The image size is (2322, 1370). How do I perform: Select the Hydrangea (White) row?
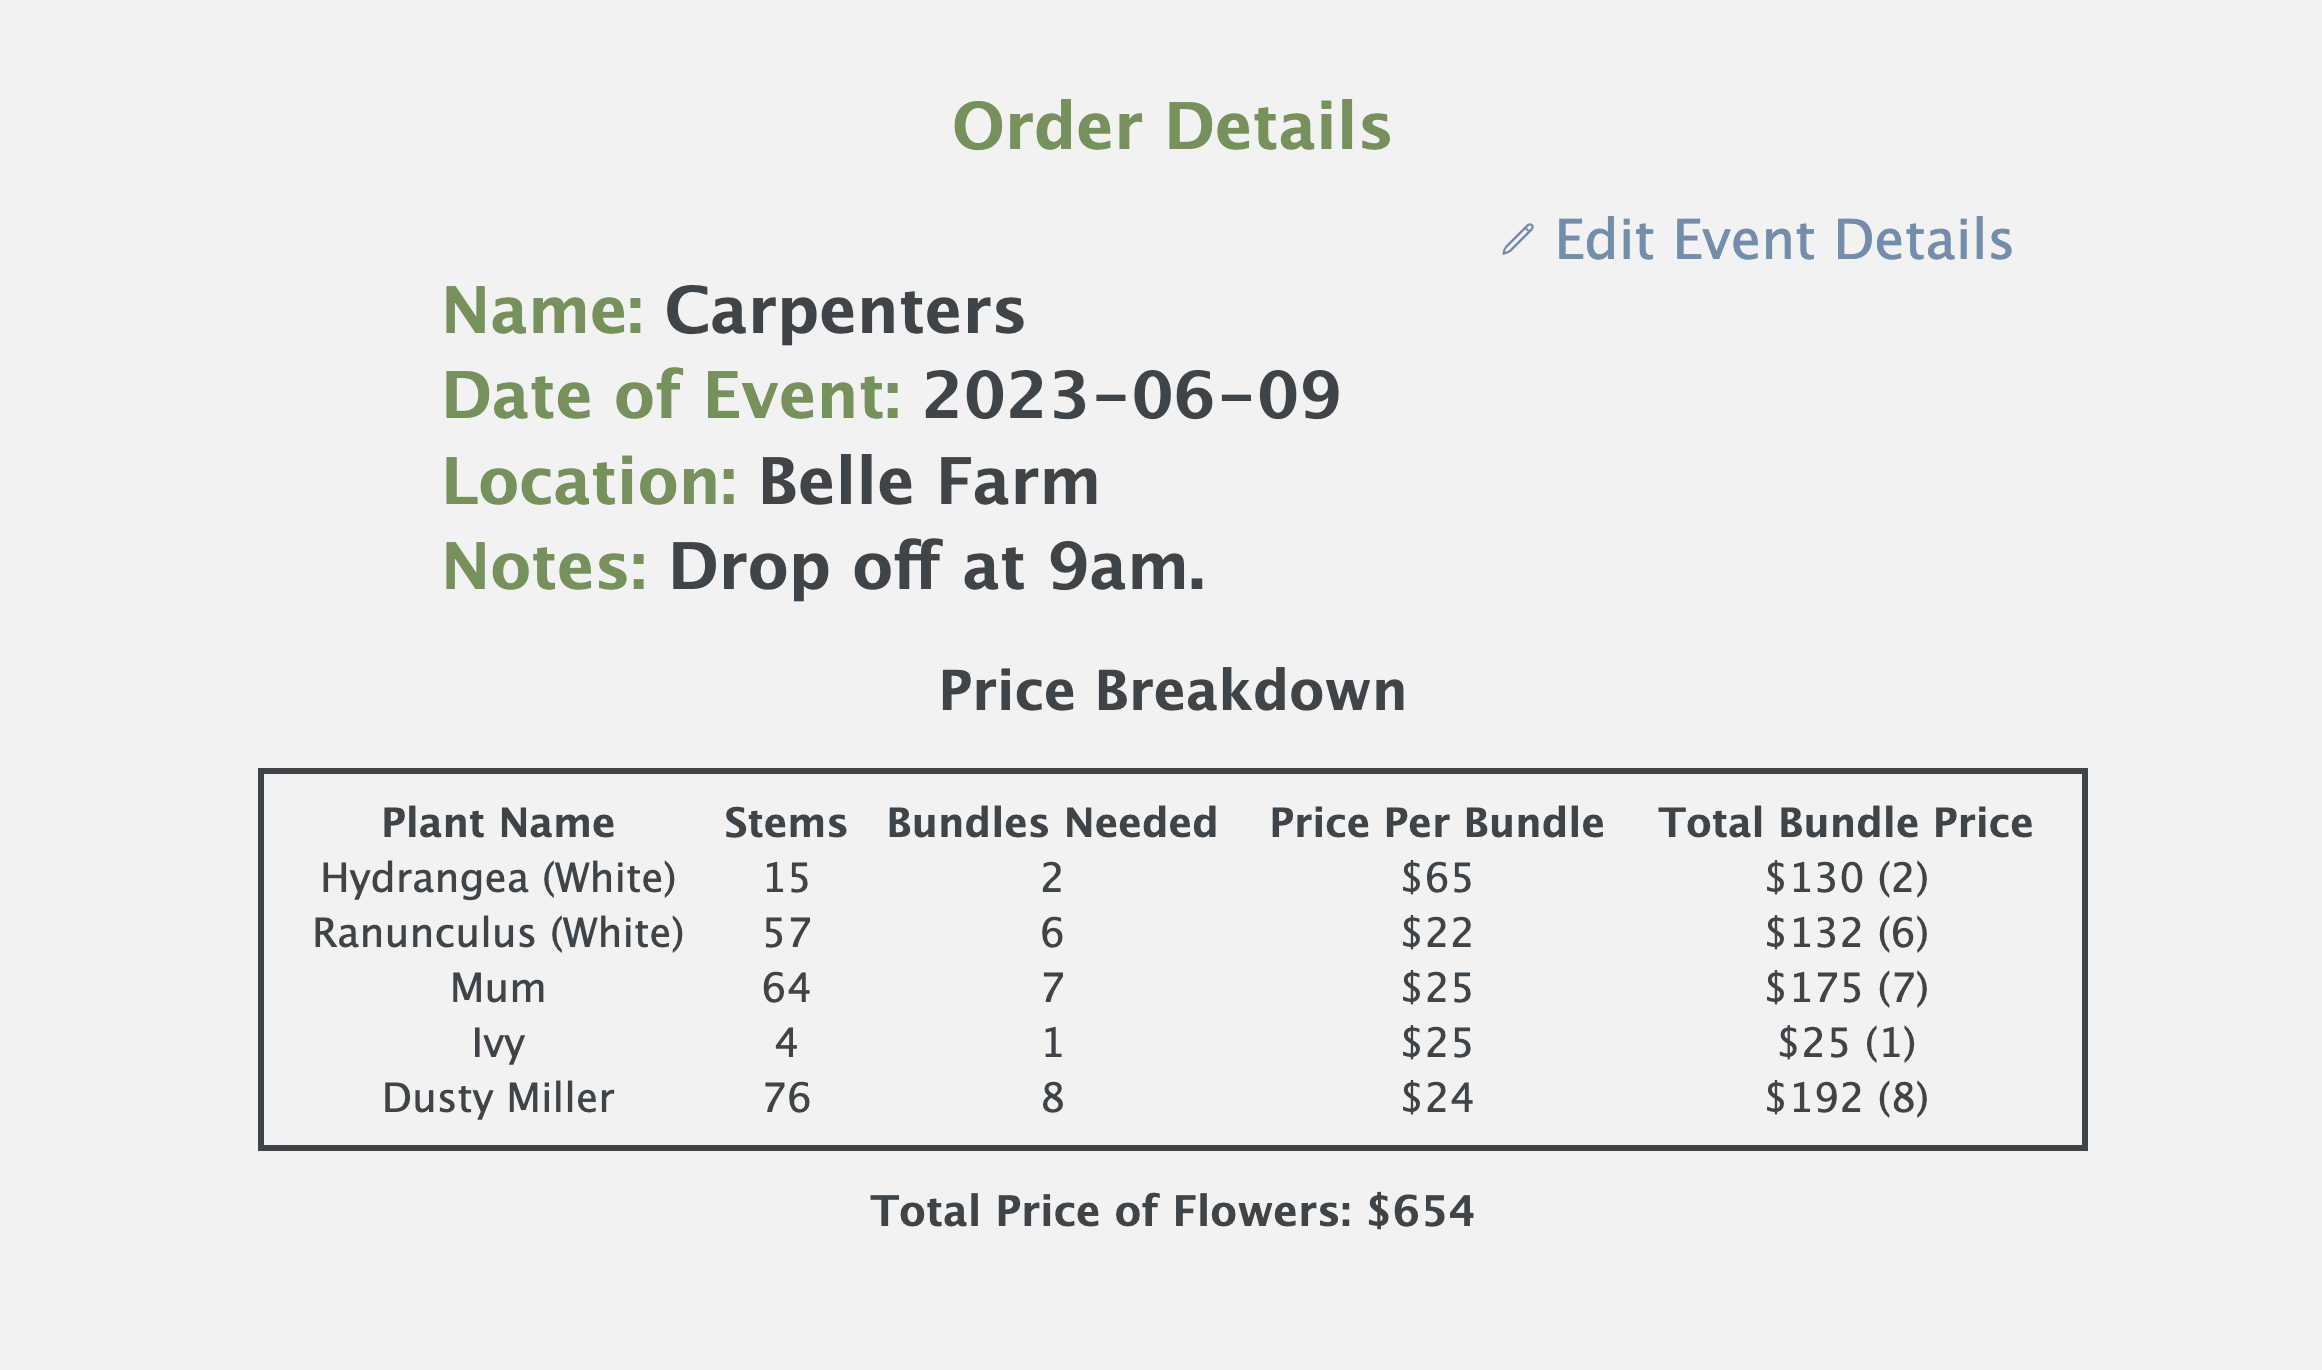pyautogui.click(x=497, y=877)
